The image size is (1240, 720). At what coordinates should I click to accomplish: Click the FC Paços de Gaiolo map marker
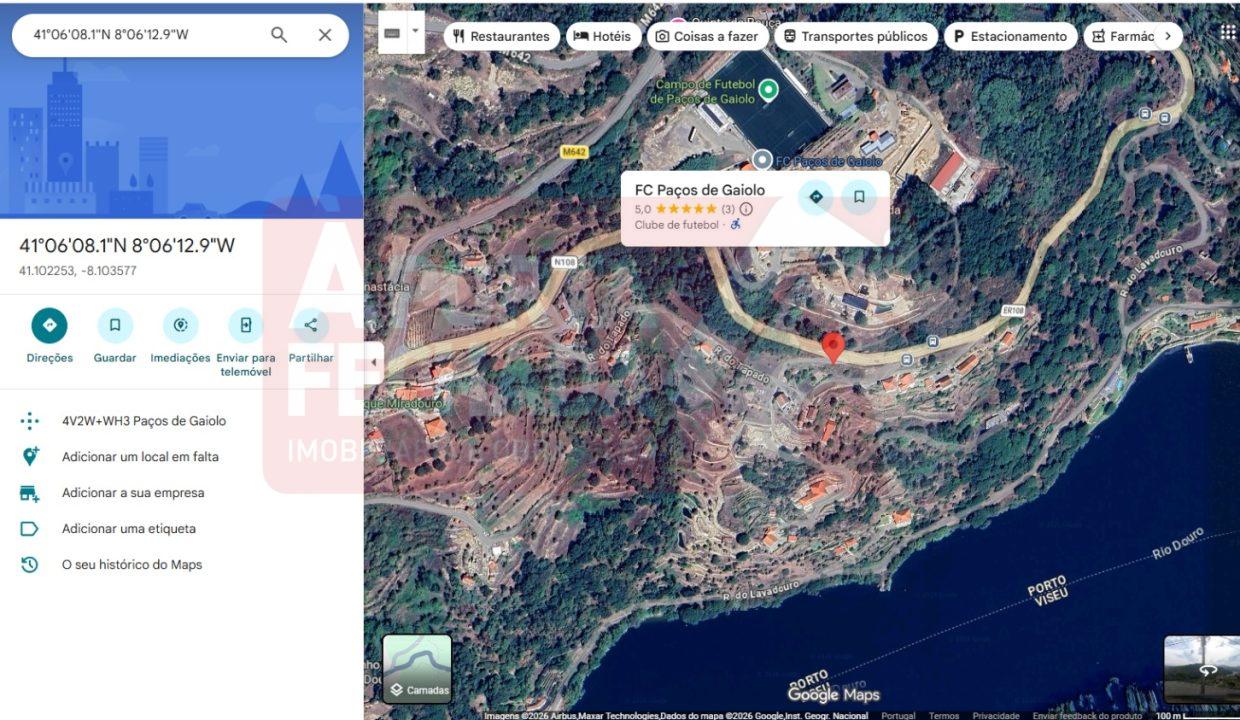pyautogui.click(x=762, y=159)
